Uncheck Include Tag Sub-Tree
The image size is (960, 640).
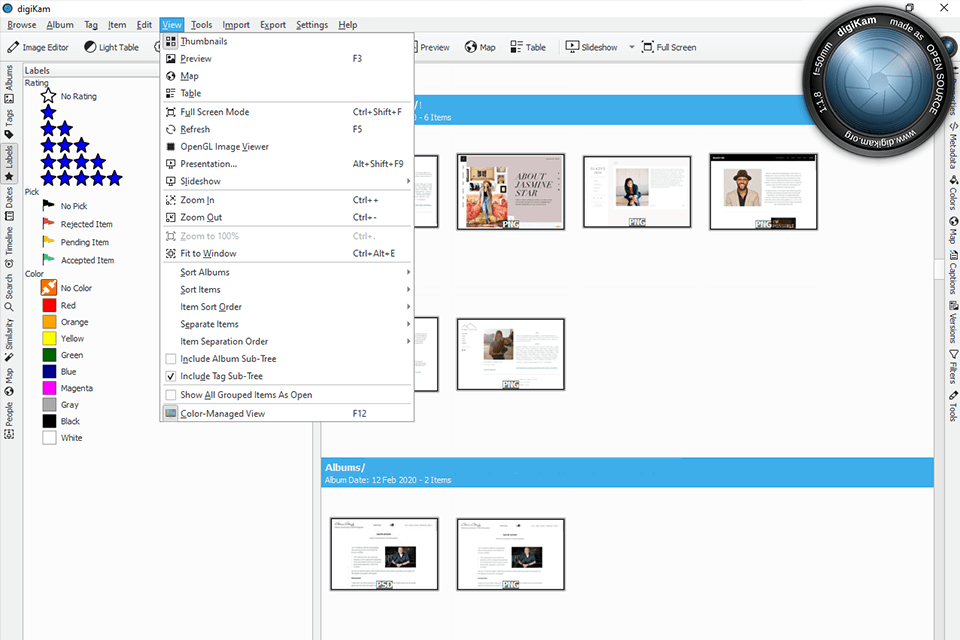coord(171,376)
